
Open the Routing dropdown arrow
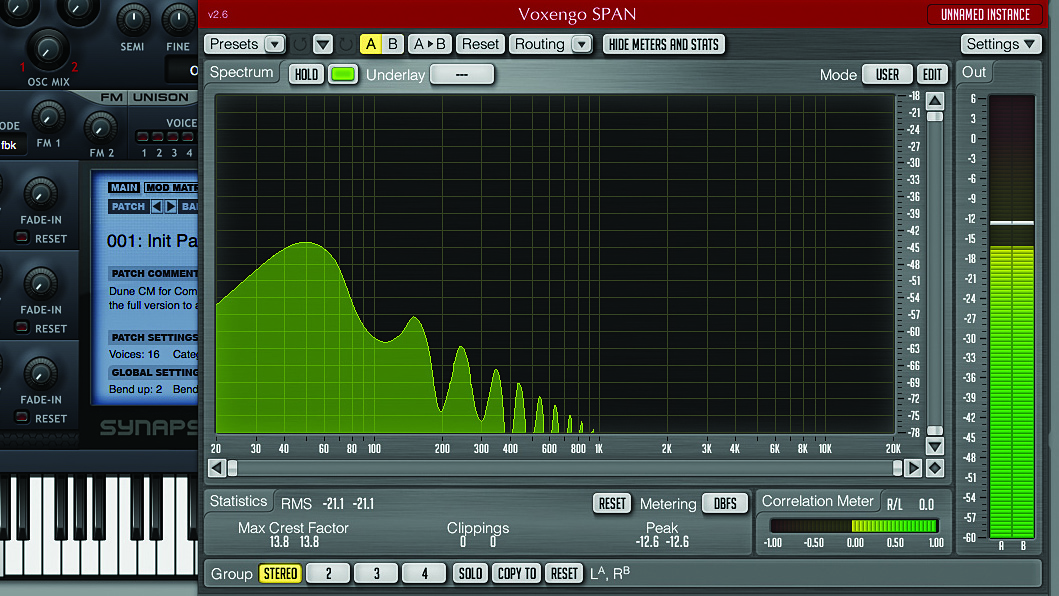(x=581, y=45)
